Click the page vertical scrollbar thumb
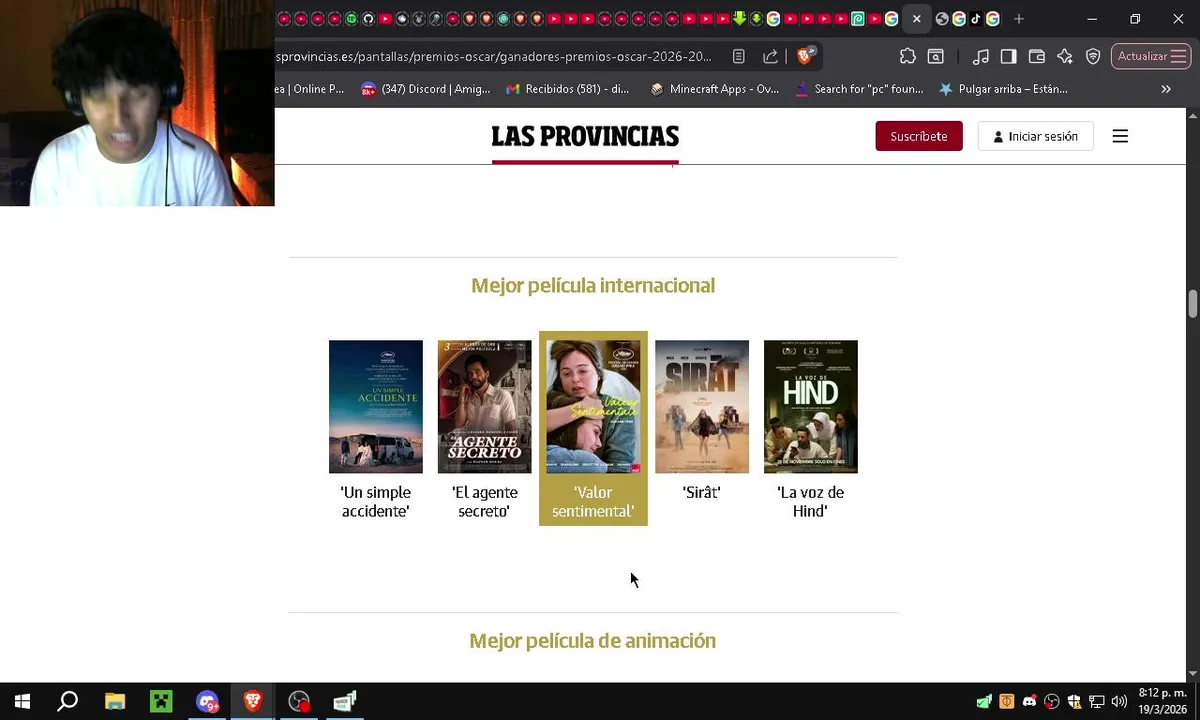 coord(1192,304)
